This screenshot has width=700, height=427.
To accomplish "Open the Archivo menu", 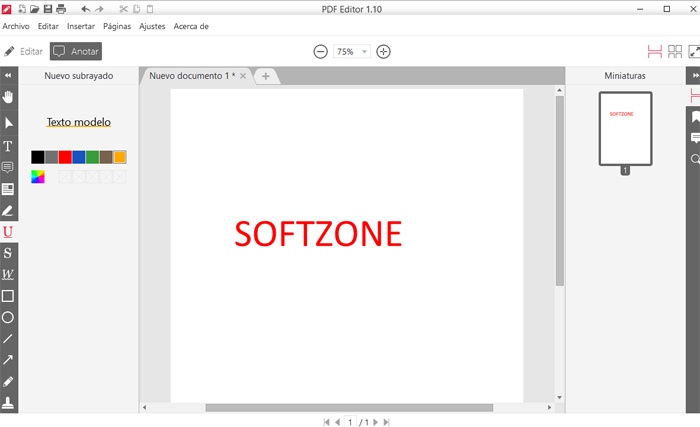I will (16, 26).
